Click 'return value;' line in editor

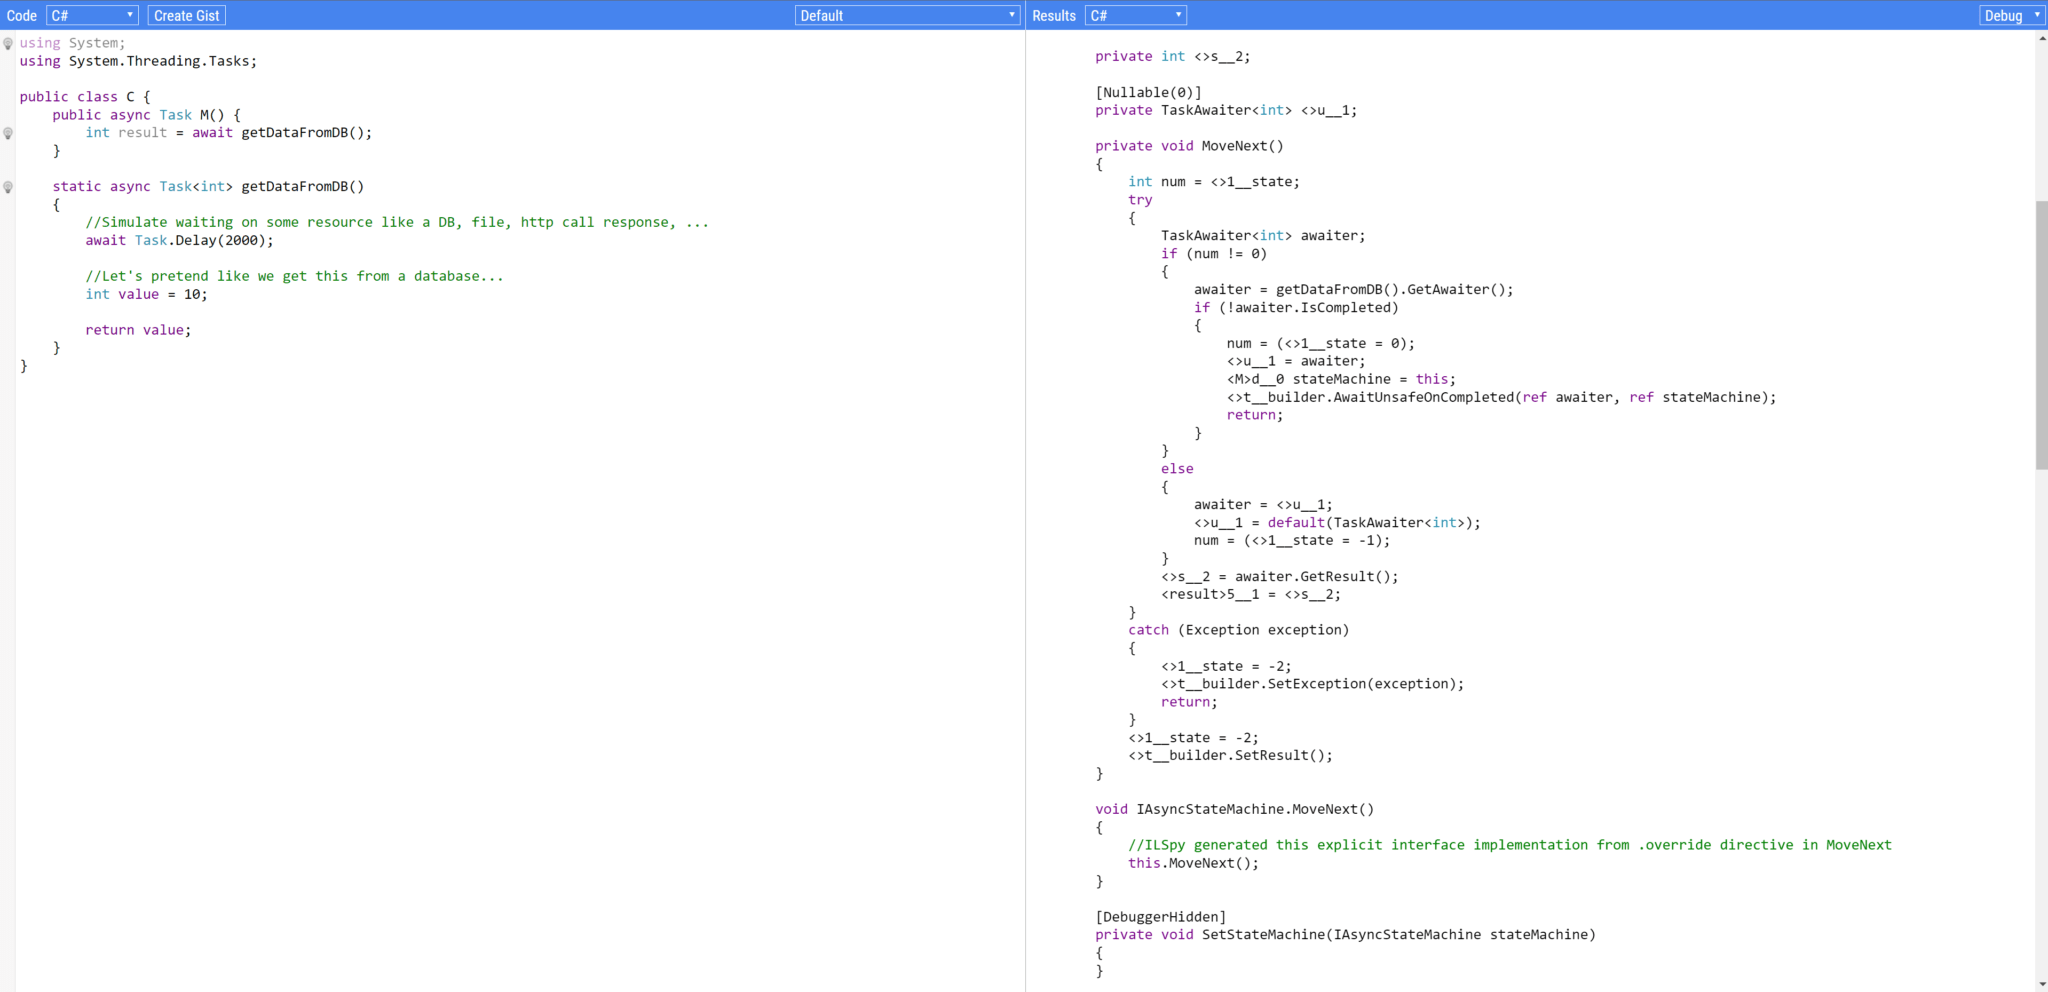pyautogui.click(x=138, y=330)
